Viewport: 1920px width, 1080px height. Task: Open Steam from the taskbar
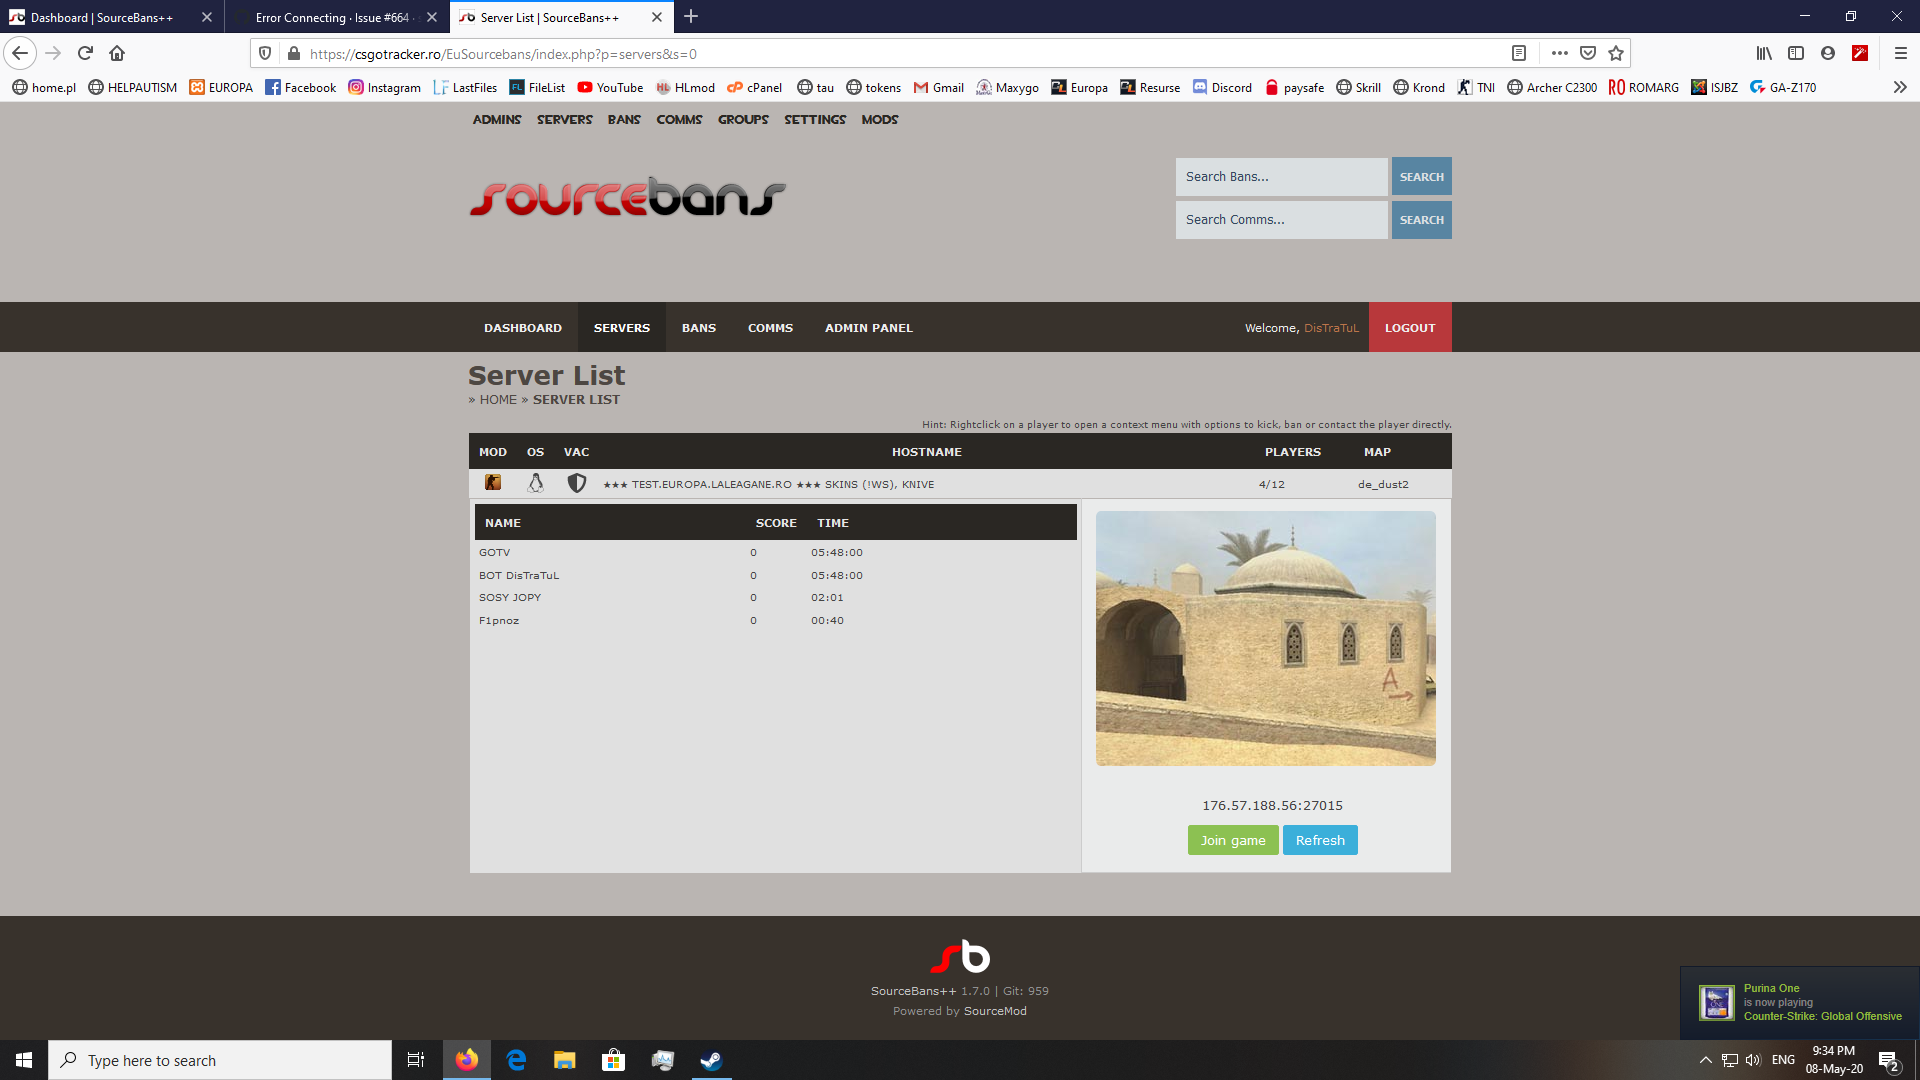point(711,1060)
